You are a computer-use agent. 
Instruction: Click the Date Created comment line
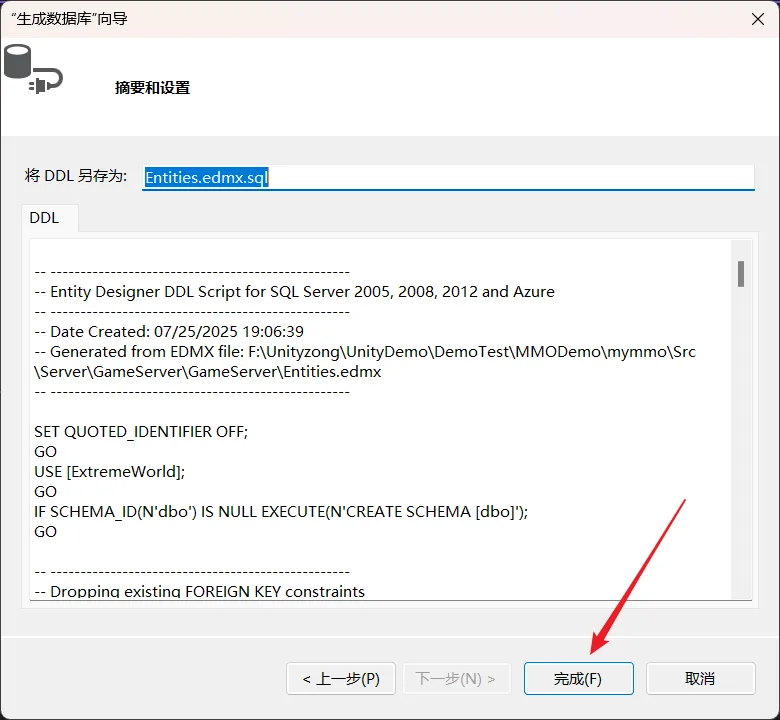click(168, 332)
